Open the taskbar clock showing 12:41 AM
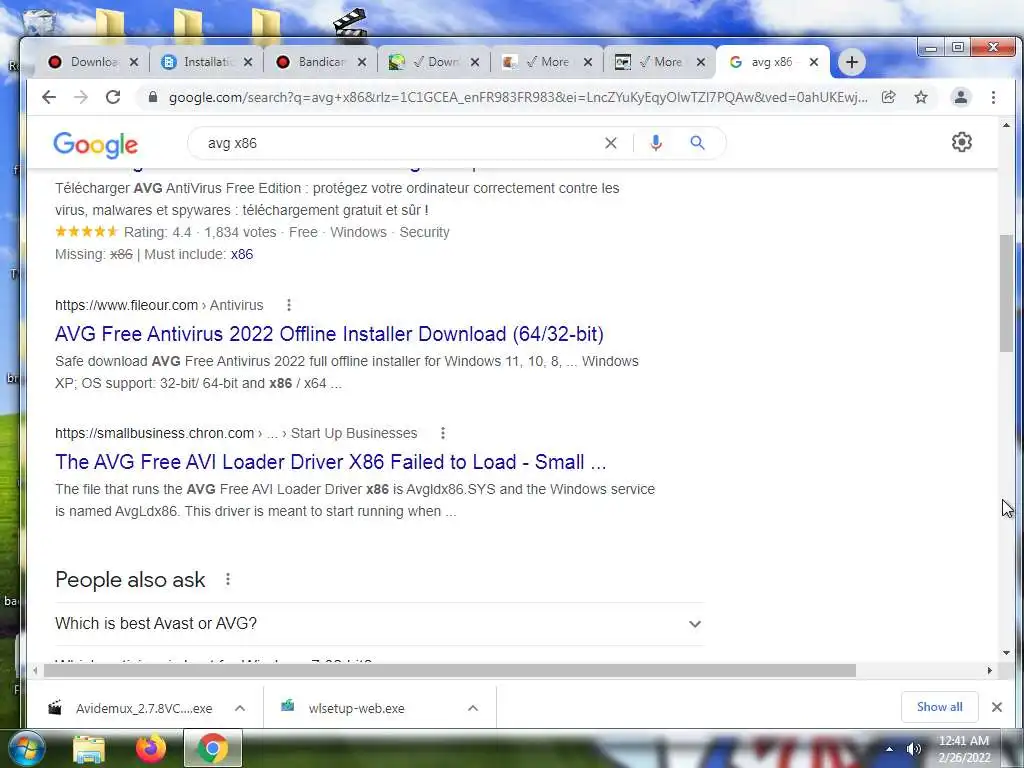 click(964, 749)
